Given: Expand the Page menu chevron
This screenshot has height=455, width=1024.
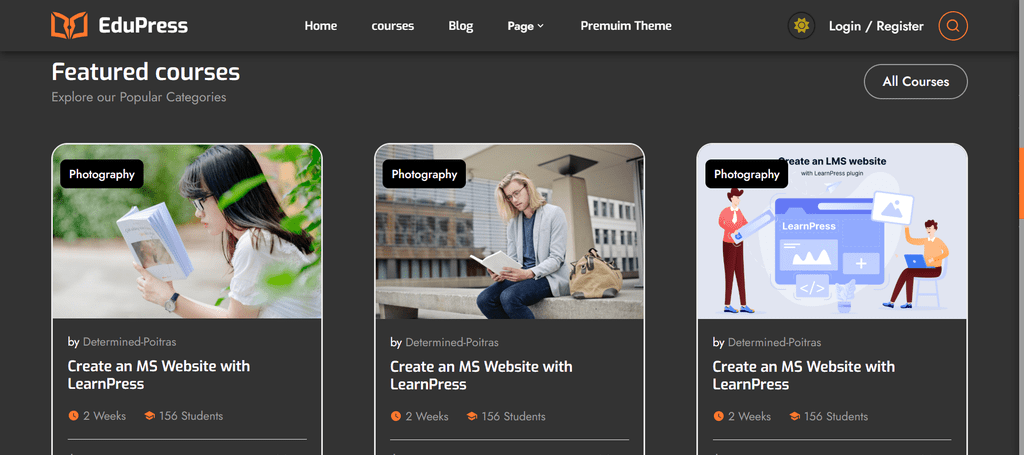Looking at the screenshot, I should (541, 26).
